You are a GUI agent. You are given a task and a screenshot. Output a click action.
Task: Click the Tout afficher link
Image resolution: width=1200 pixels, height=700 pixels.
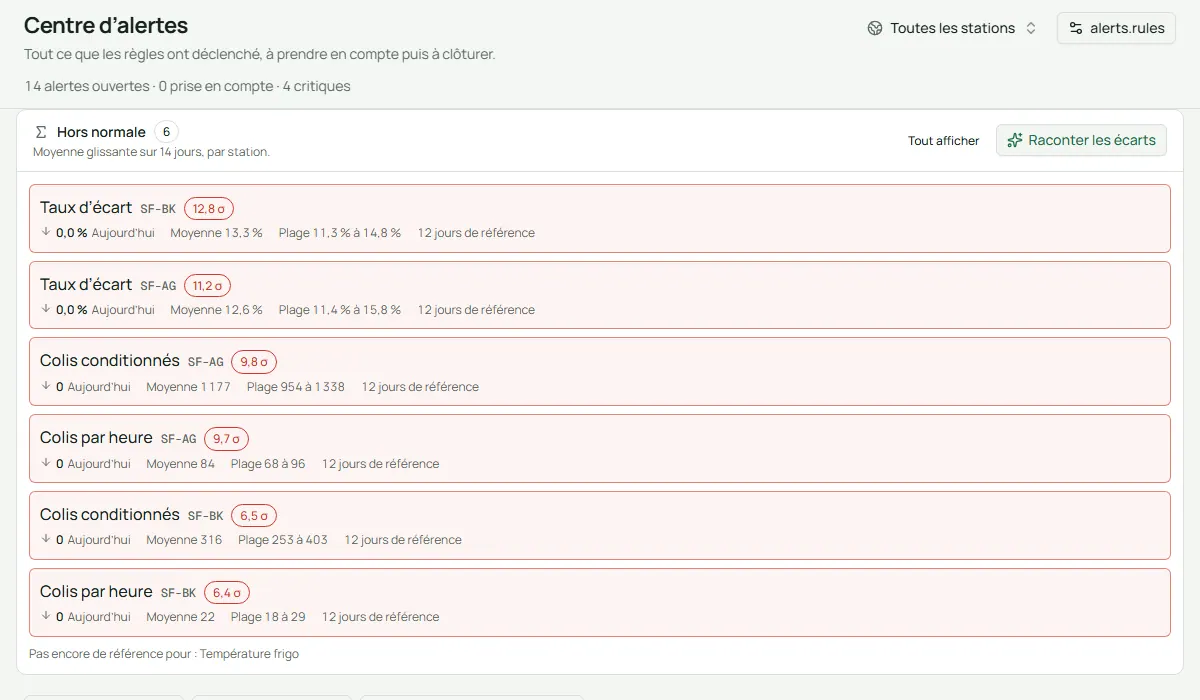(x=943, y=141)
